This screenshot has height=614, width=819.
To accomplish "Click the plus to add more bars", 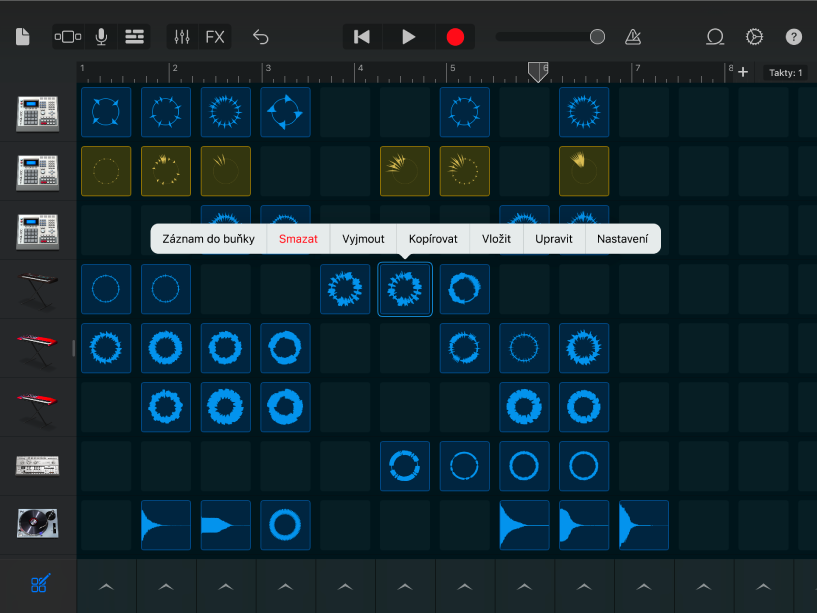I will (x=742, y=72).
